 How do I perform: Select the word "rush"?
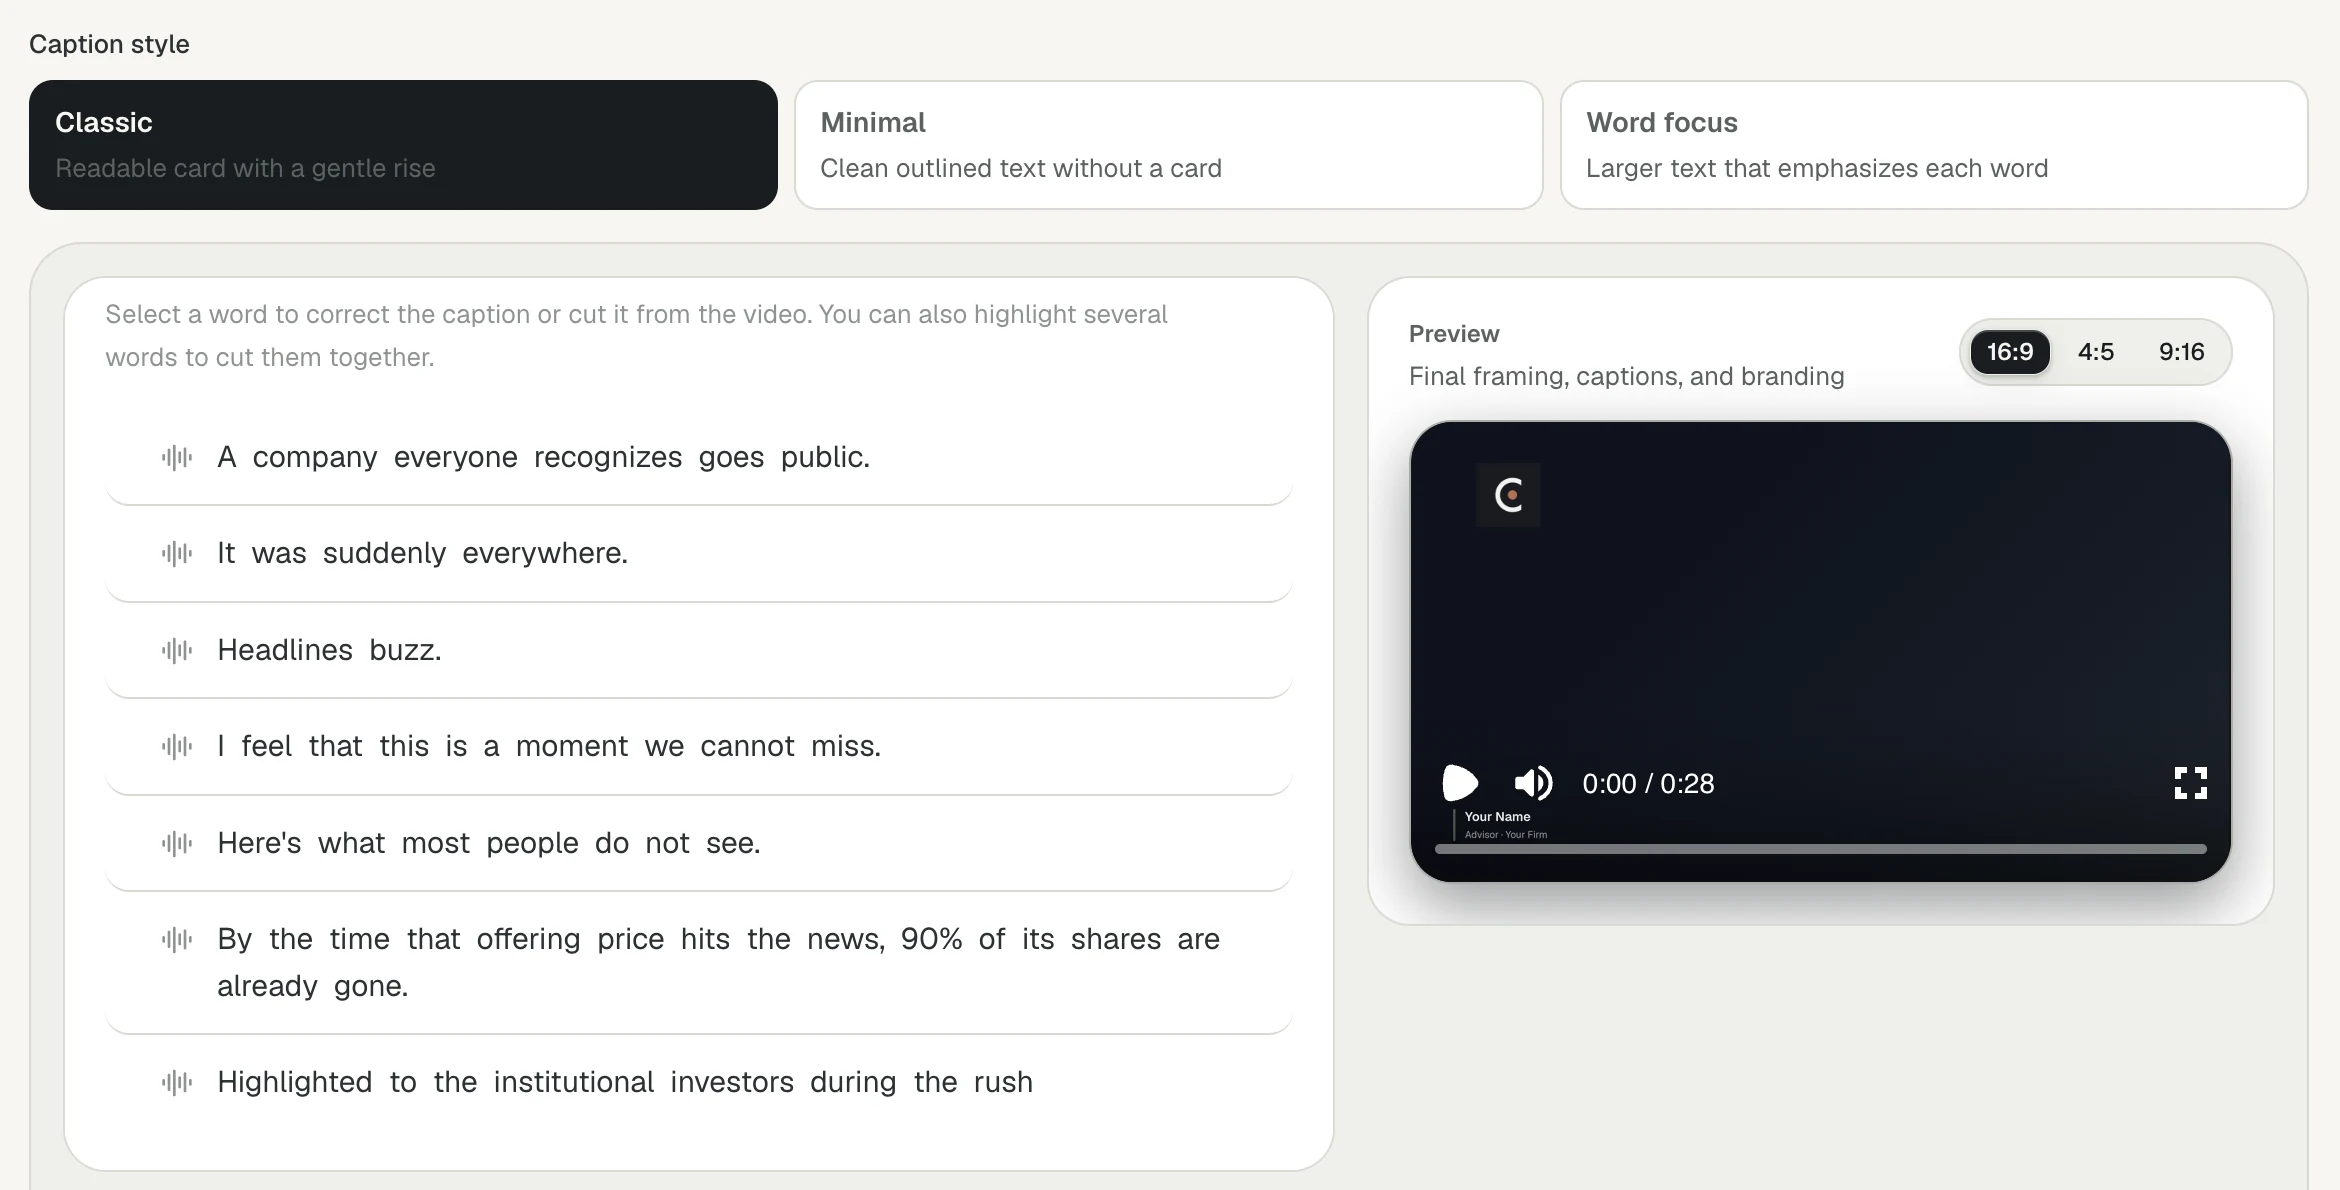click(1003, 1082)
